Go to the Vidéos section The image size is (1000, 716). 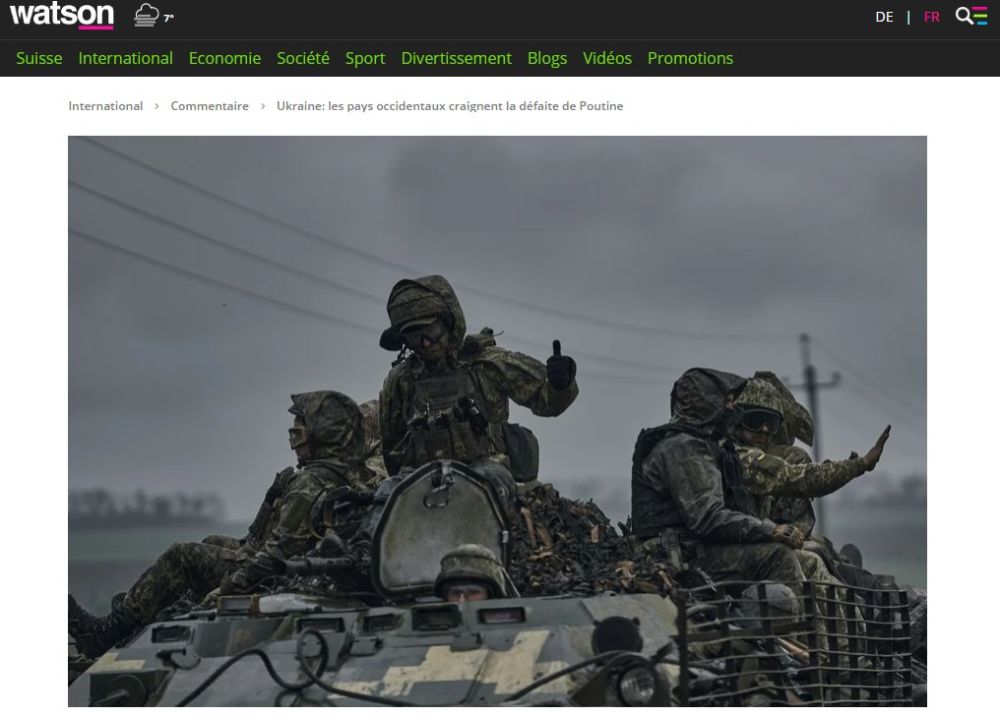pos(607,58)
